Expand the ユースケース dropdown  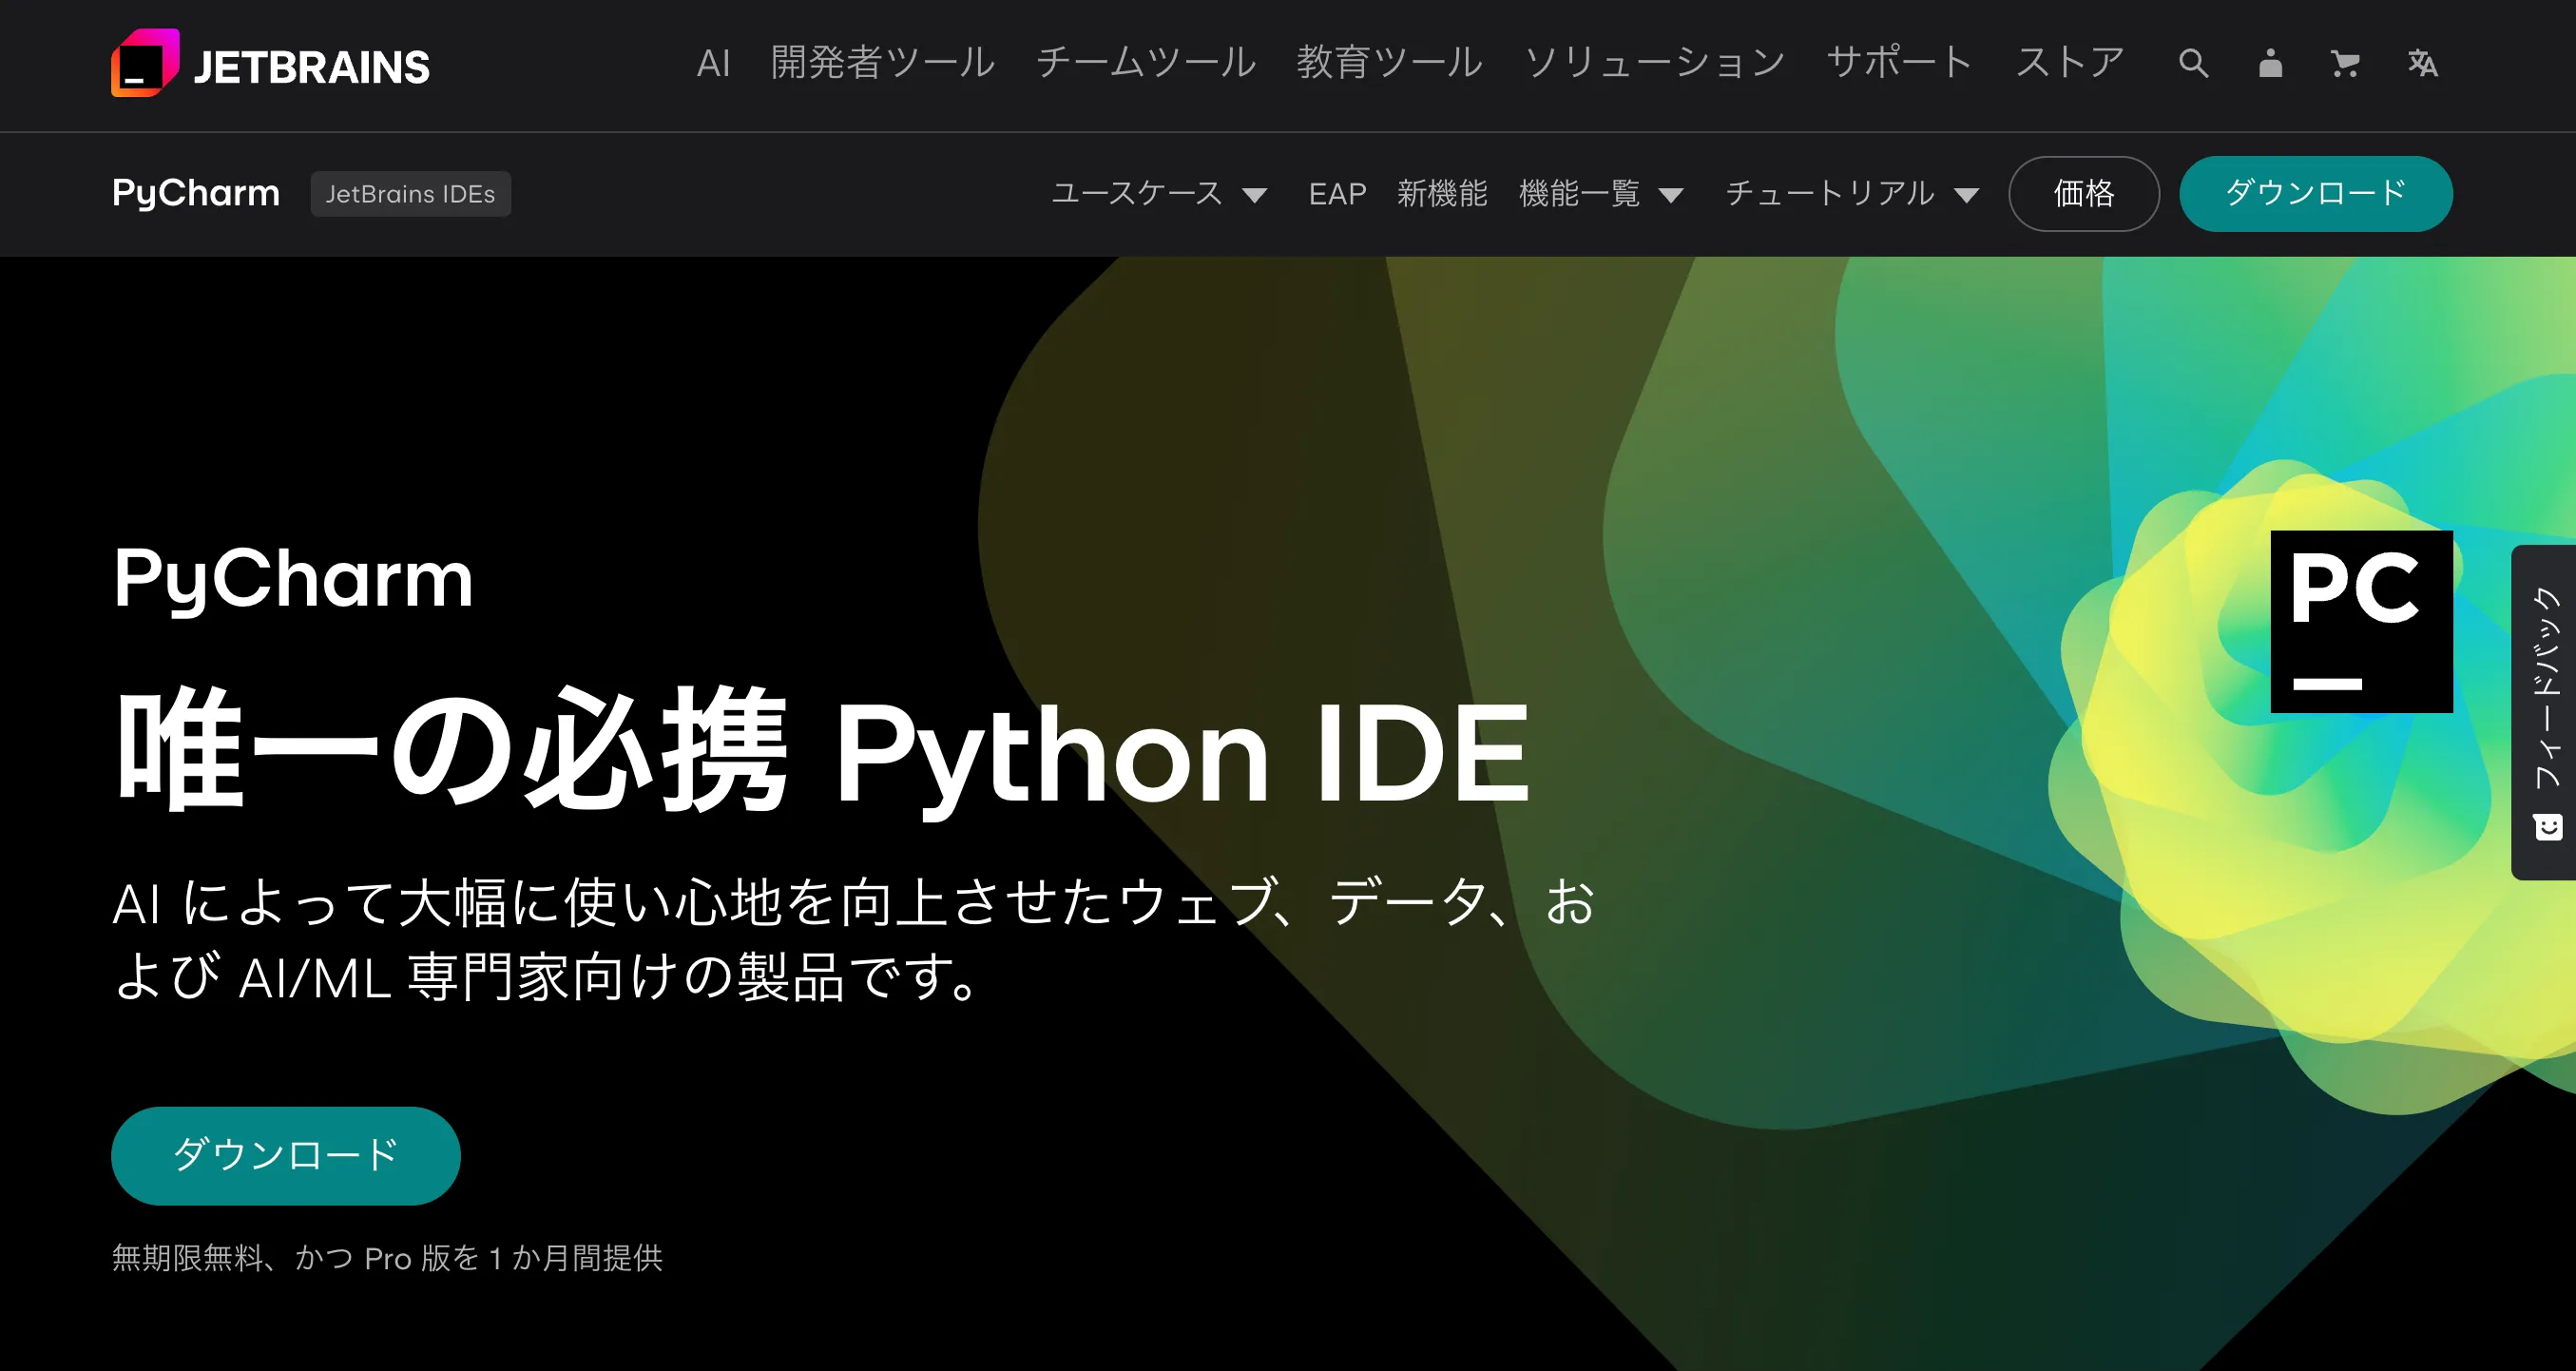point(1159,193)
